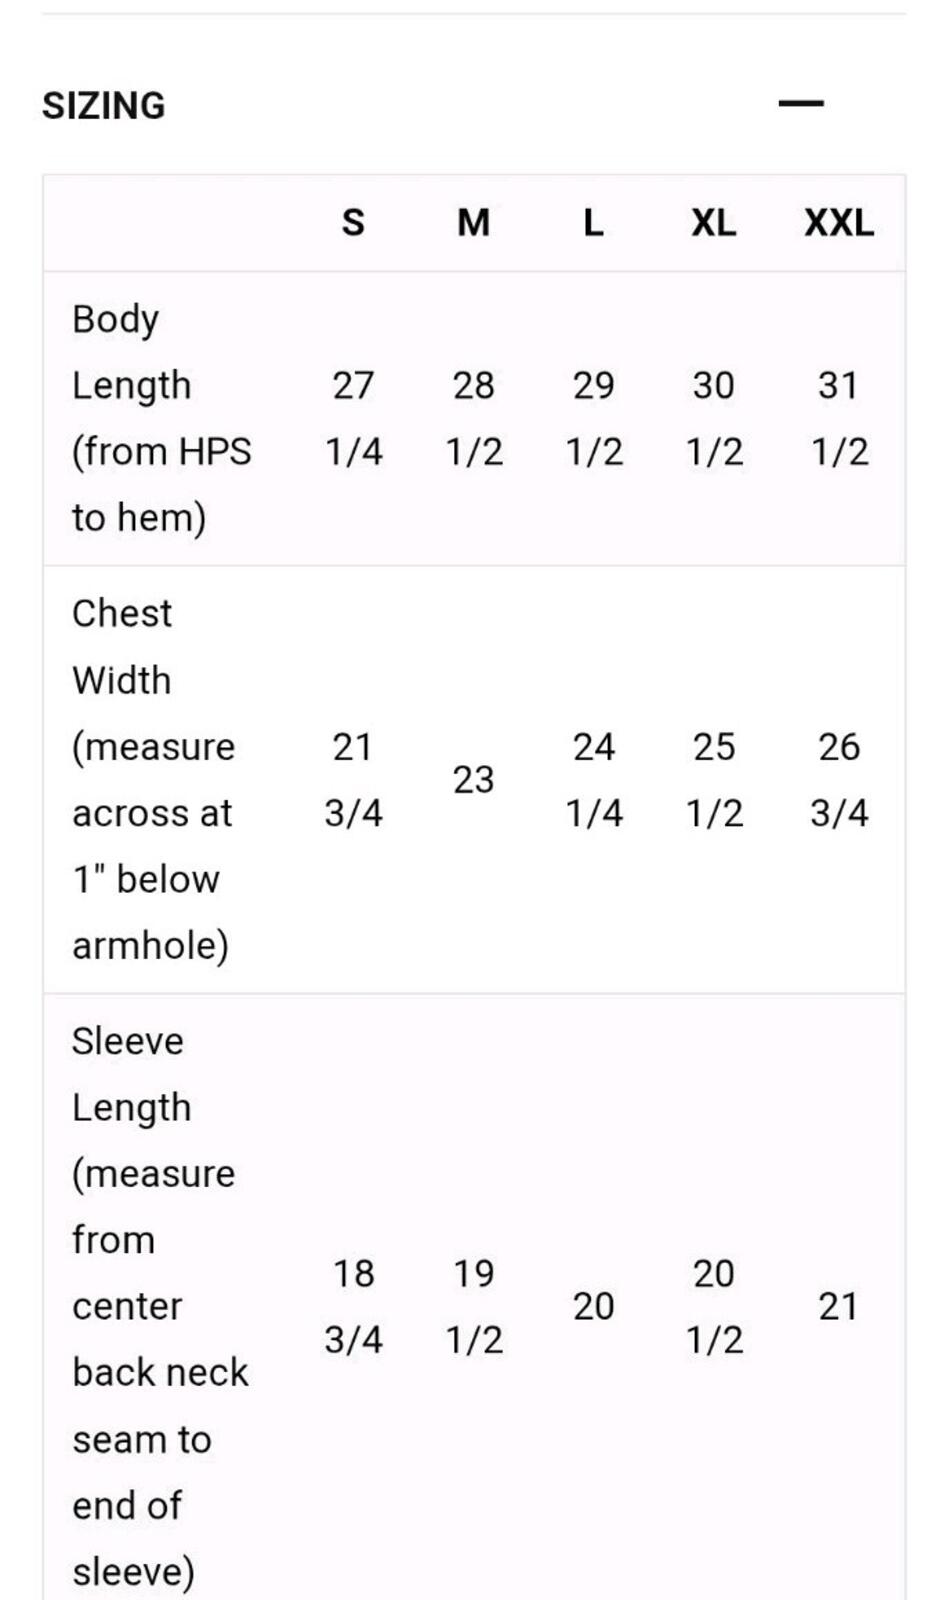Click the 26 3/4 chest width cell
Screen dimensions: 928x1600
[x=839, y=780]
